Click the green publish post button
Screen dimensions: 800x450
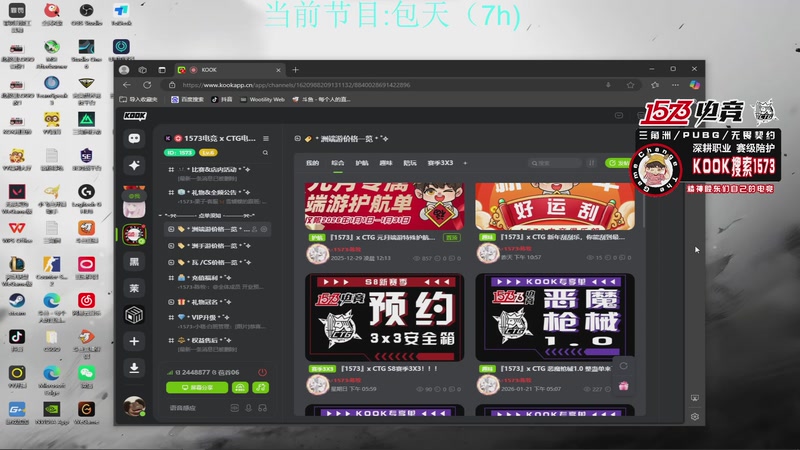click(618, 163)
